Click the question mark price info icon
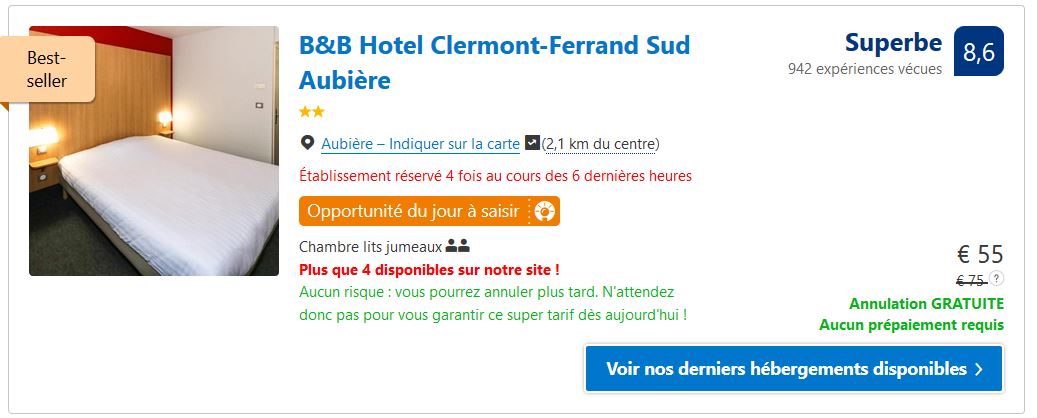1037x418 pixels. pyautogui.click(x=997, y=278)
